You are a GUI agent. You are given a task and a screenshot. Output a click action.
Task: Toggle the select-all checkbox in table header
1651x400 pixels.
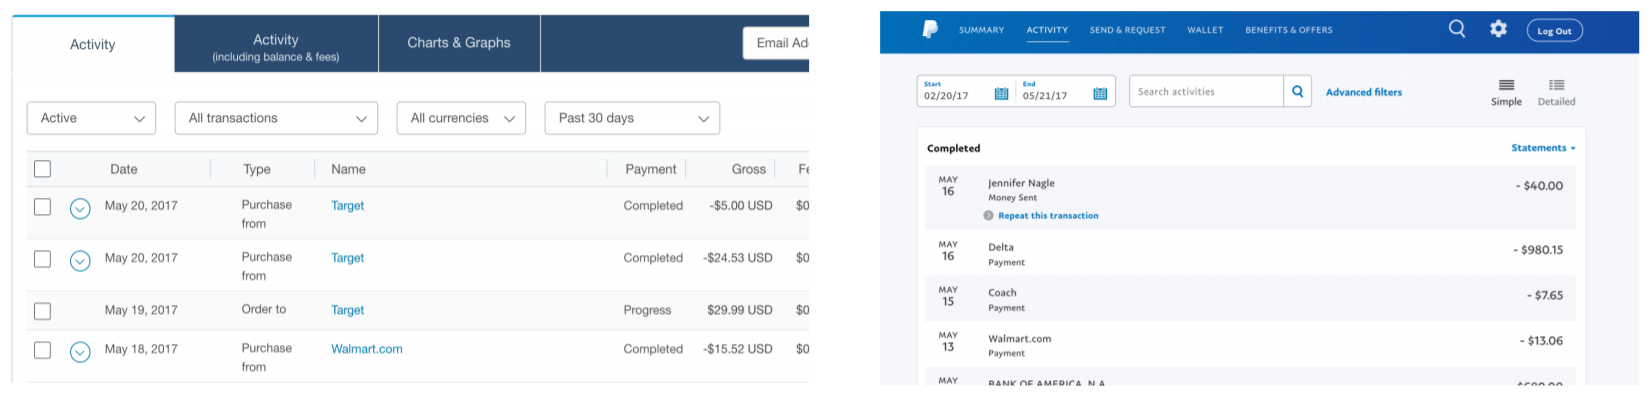click(42, 169)
